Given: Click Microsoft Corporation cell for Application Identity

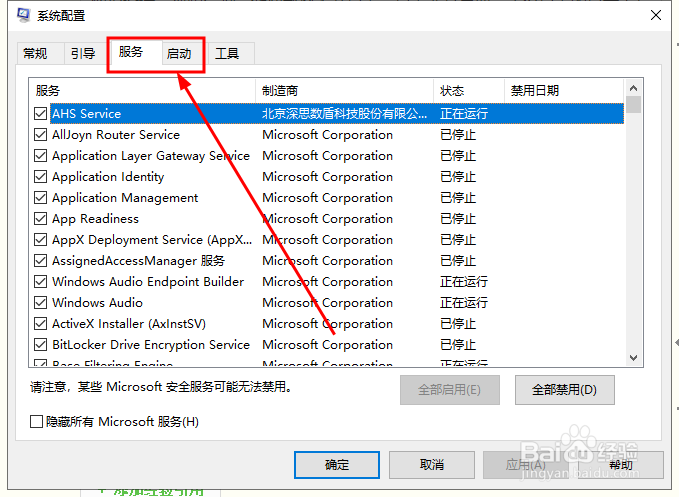Looking at the screenshot, I should 327,177.
